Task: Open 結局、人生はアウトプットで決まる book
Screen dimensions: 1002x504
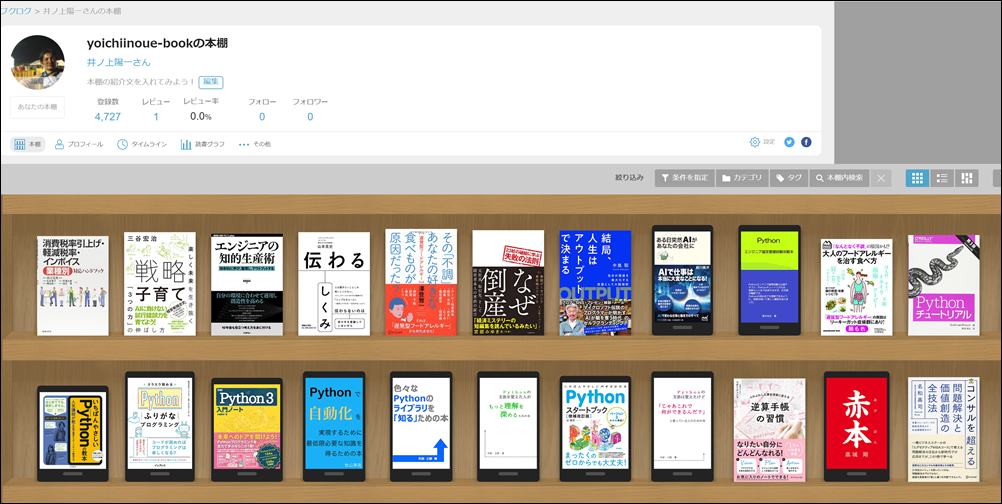Action: coord(595,284)
